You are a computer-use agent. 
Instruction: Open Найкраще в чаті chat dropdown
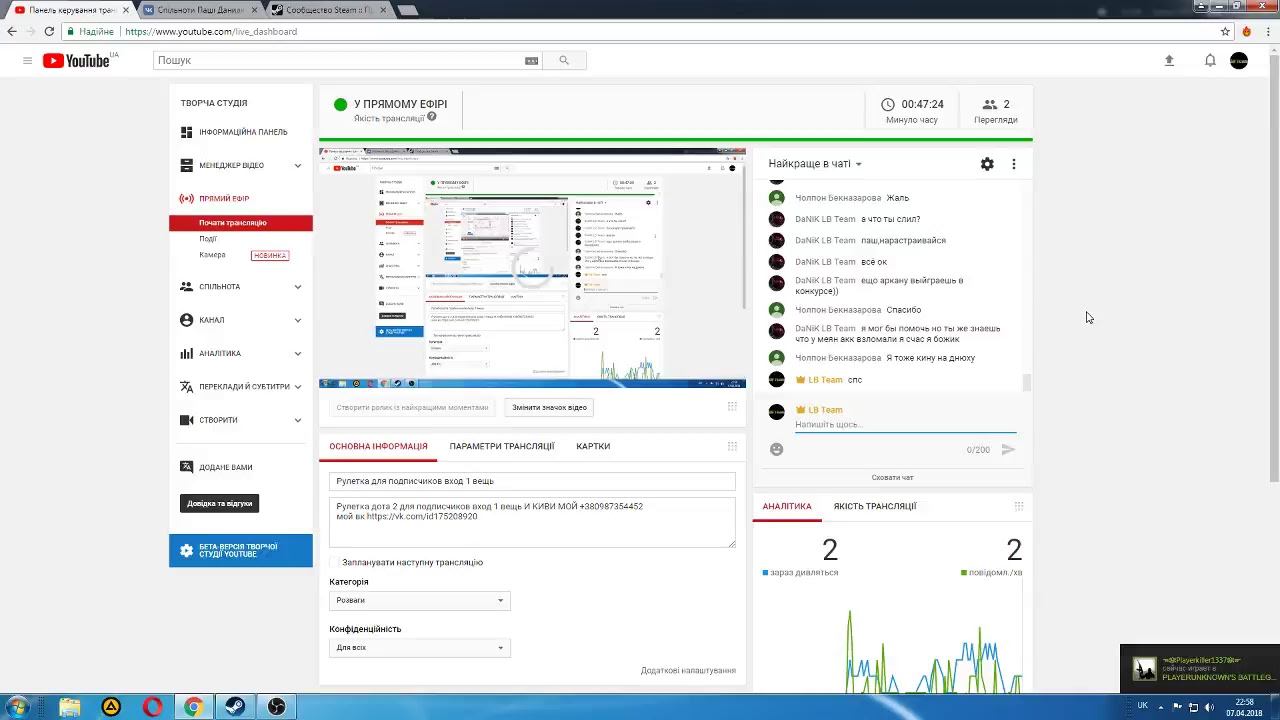coord(815,164)
